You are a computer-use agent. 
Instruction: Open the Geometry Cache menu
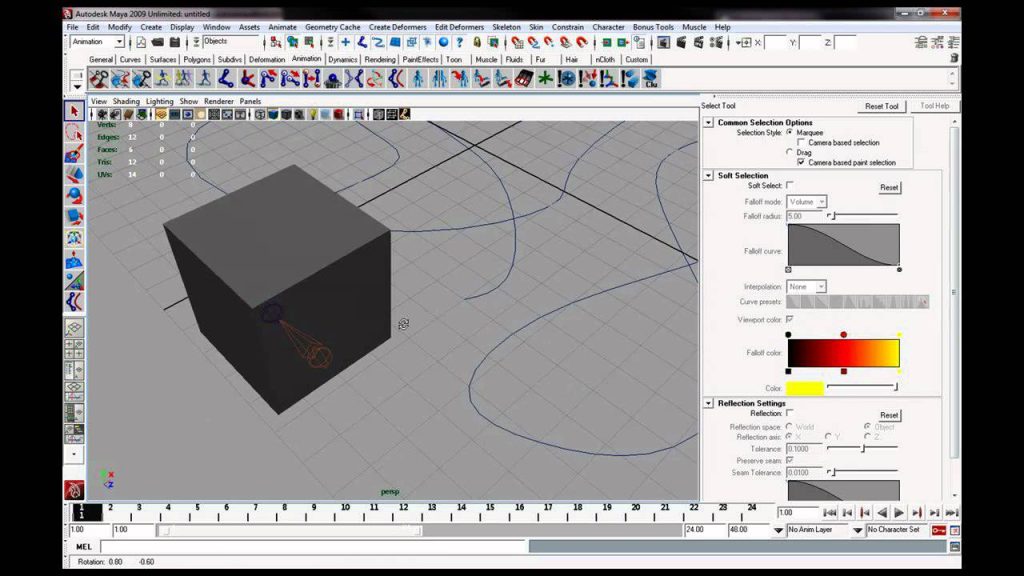click(332, 27)
